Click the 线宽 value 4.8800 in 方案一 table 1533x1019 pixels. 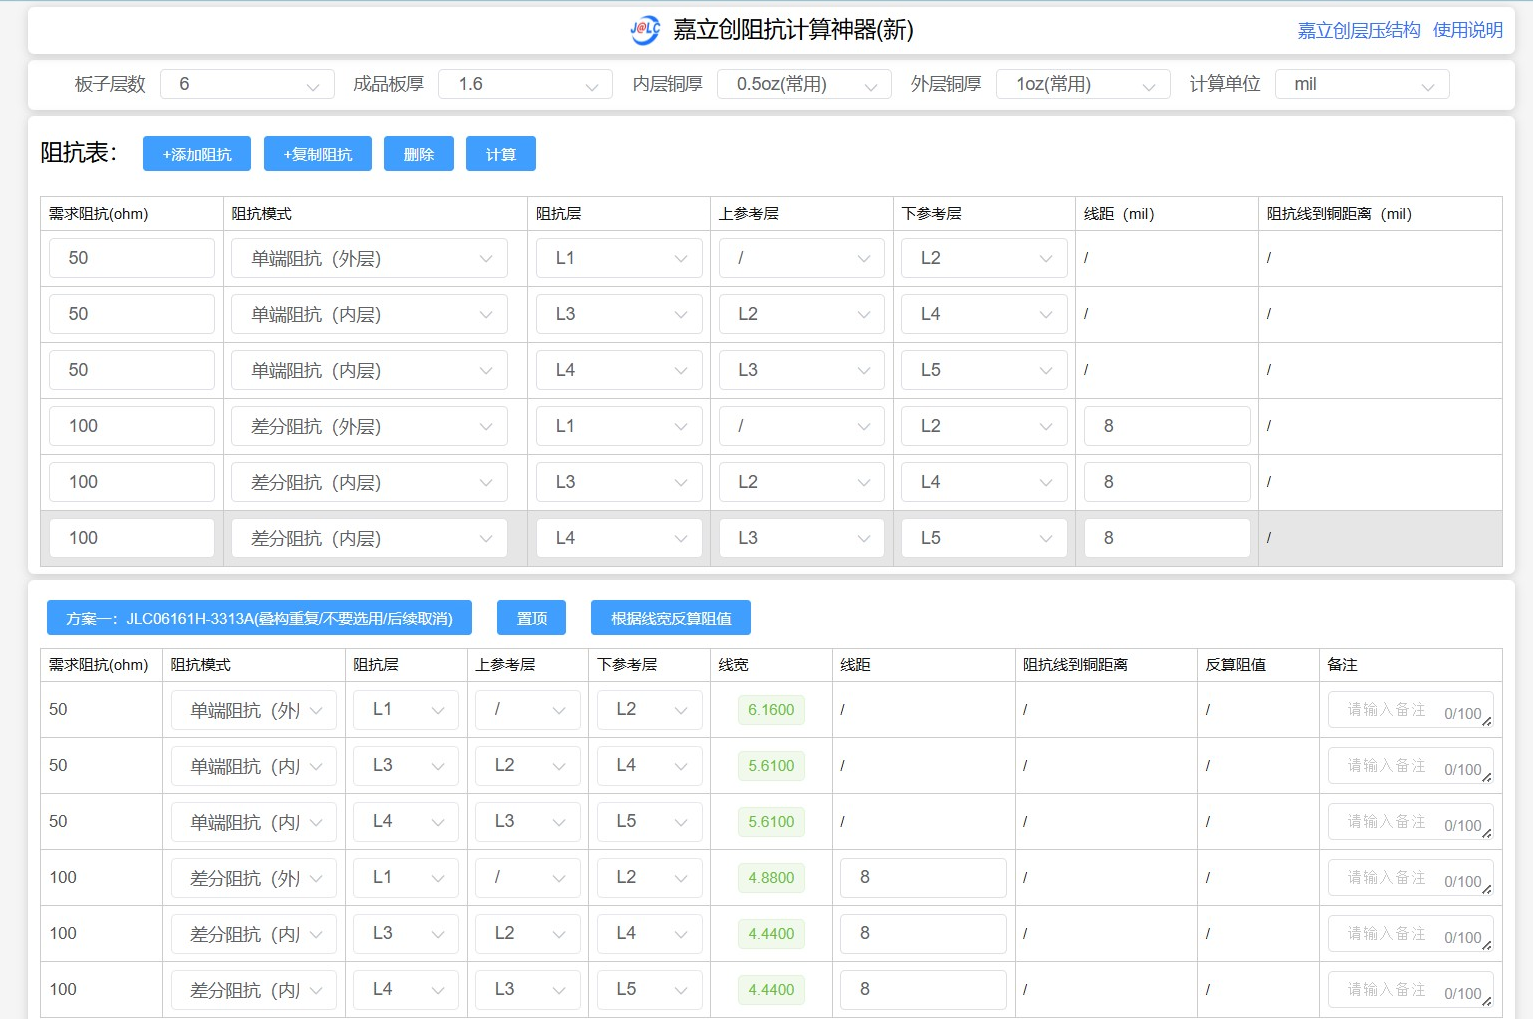(771, 878)
